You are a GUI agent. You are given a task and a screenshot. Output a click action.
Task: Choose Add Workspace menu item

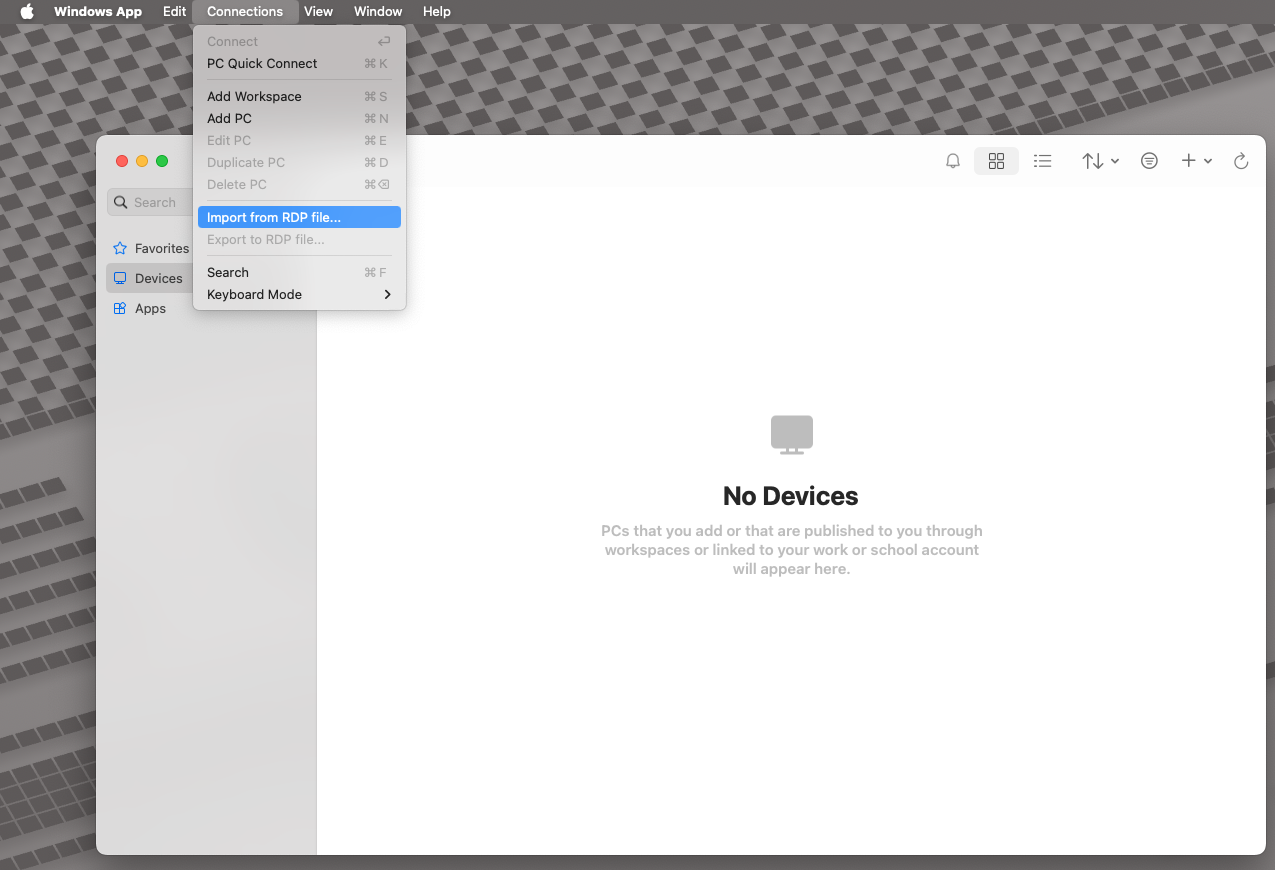[299, 96]
